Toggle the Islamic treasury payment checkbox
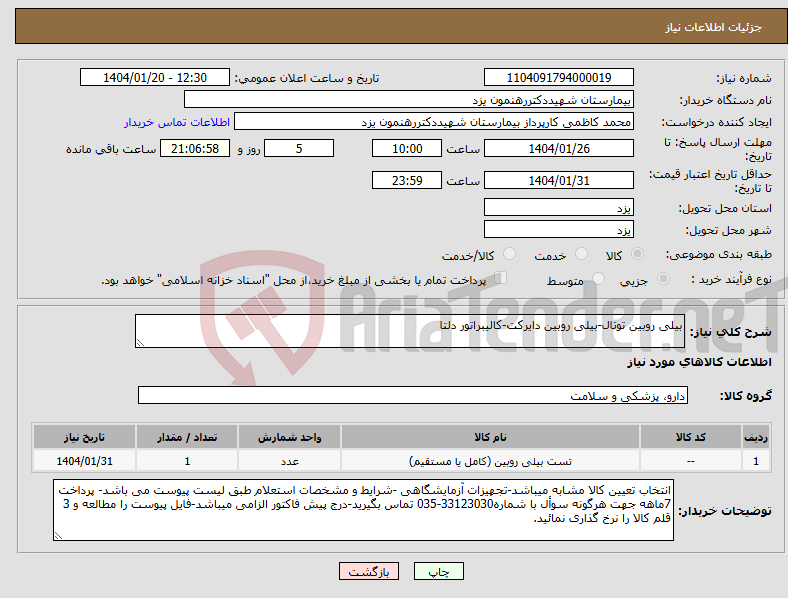 (x=501, y=278)
